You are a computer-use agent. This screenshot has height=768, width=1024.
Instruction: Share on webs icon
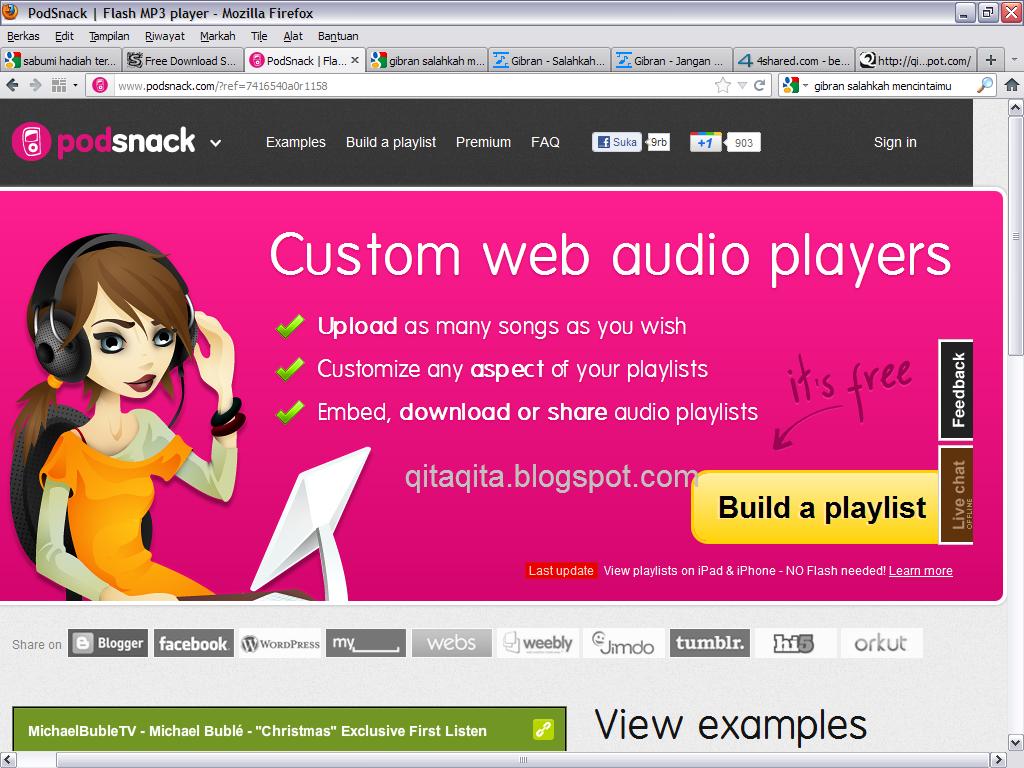tap(451, 643)
